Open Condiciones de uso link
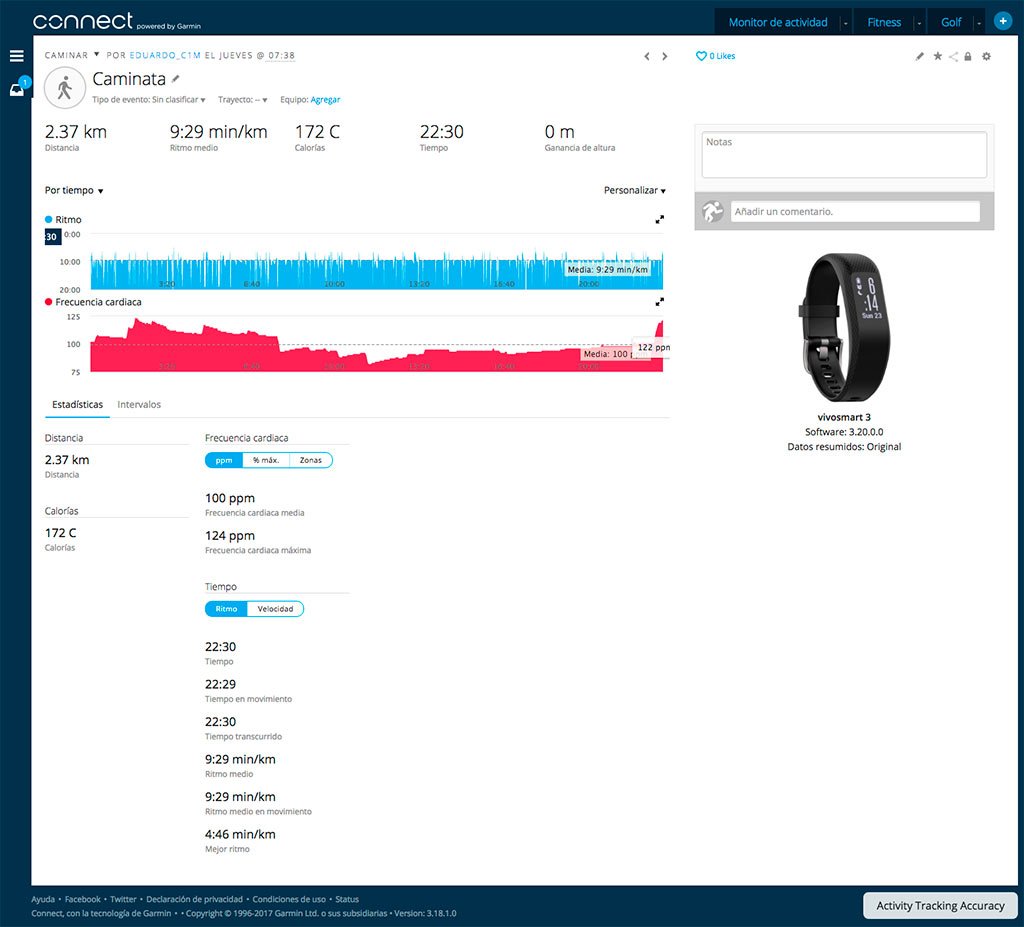 click(x=289, y=900)
